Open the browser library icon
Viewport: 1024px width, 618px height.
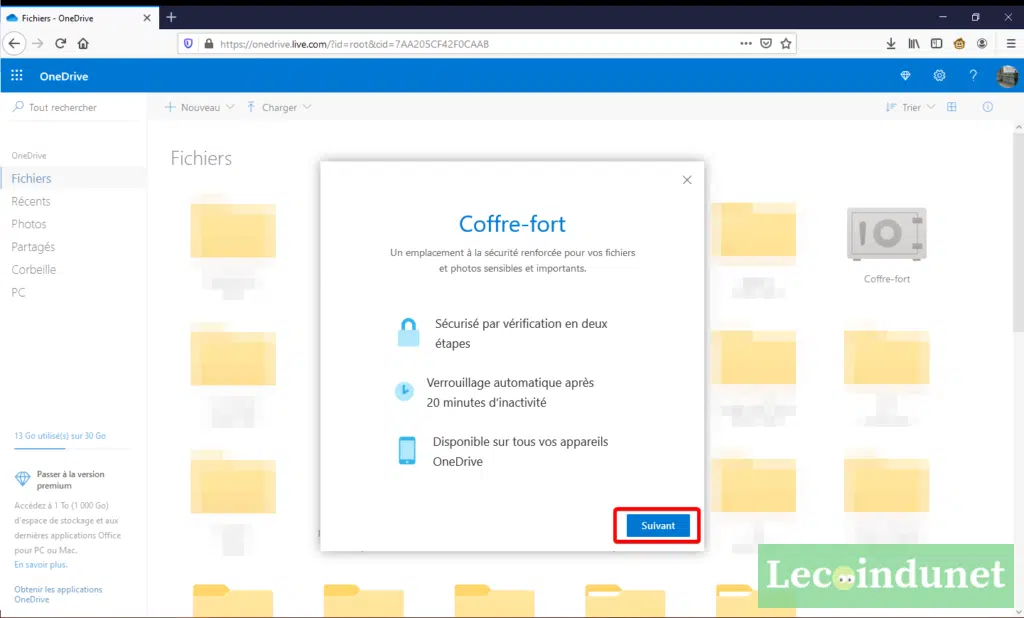pyautogui.click(x=914, y=44)
